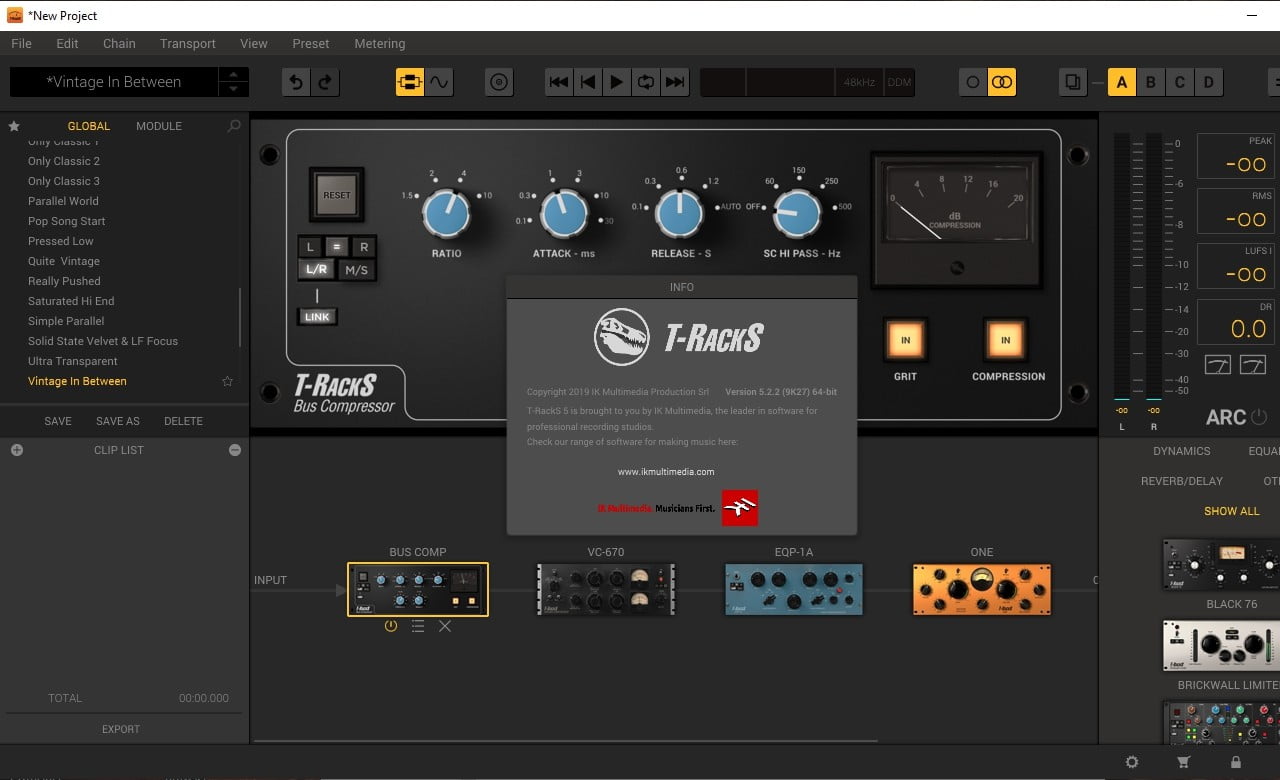Click the Redo arrow in toolbar
The image size is (1280, 780).
tap(324, 82)
